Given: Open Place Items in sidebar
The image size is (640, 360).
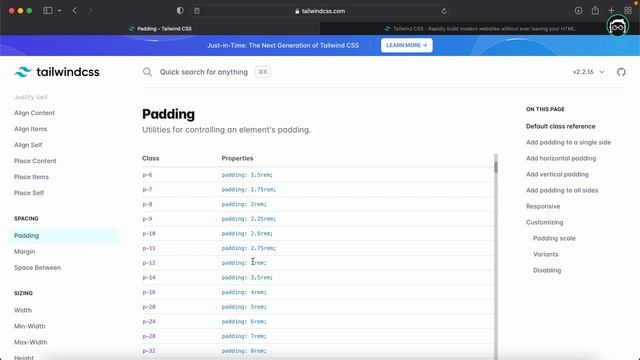Looking at the screenshot, I should tap(31, 177).
